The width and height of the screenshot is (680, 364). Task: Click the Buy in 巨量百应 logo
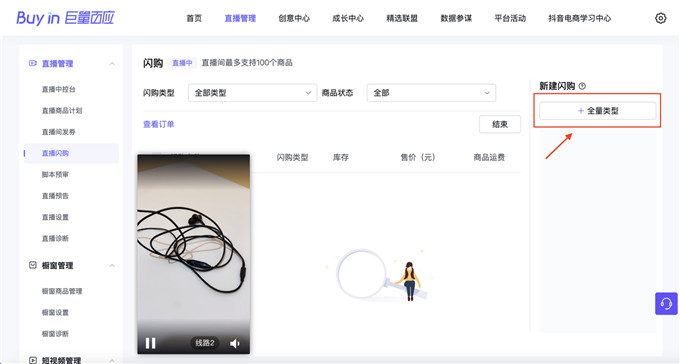click(x=65, y=18)
